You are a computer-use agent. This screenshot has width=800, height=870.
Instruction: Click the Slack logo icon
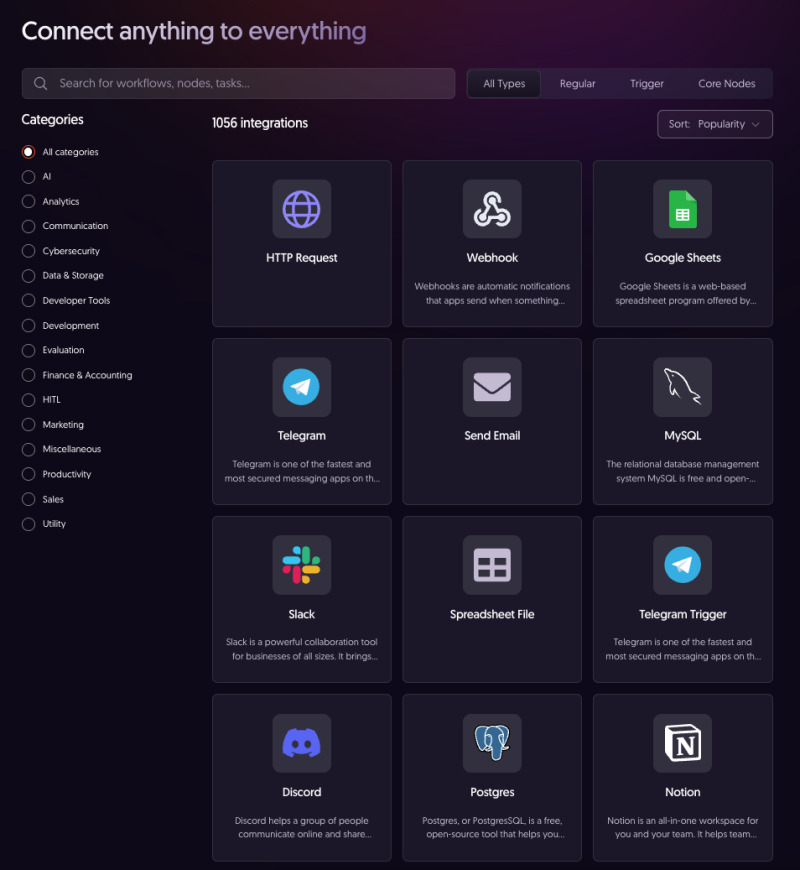coord(301,565)
